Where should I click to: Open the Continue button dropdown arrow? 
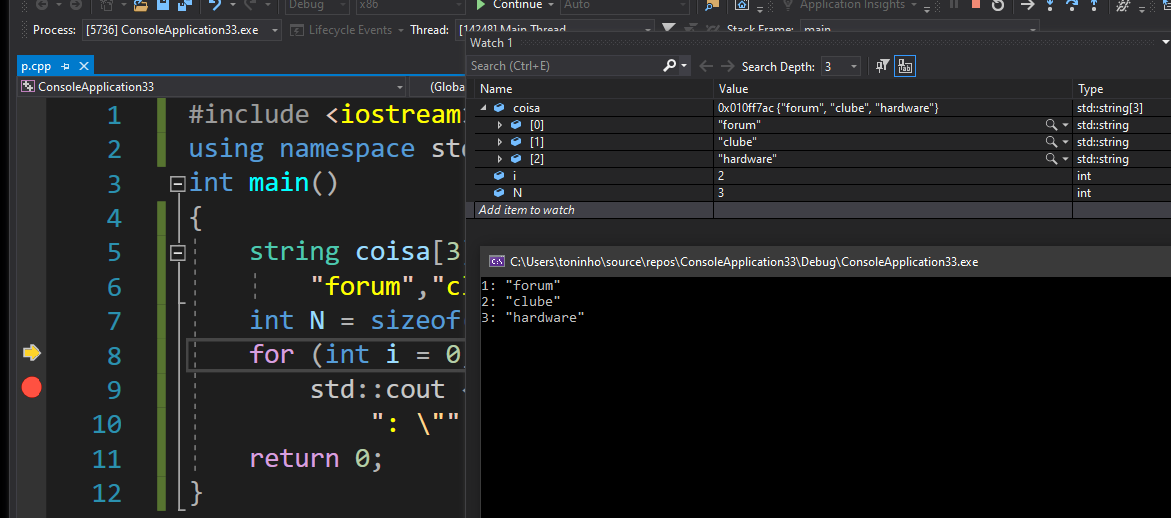[x=551, y=4]
